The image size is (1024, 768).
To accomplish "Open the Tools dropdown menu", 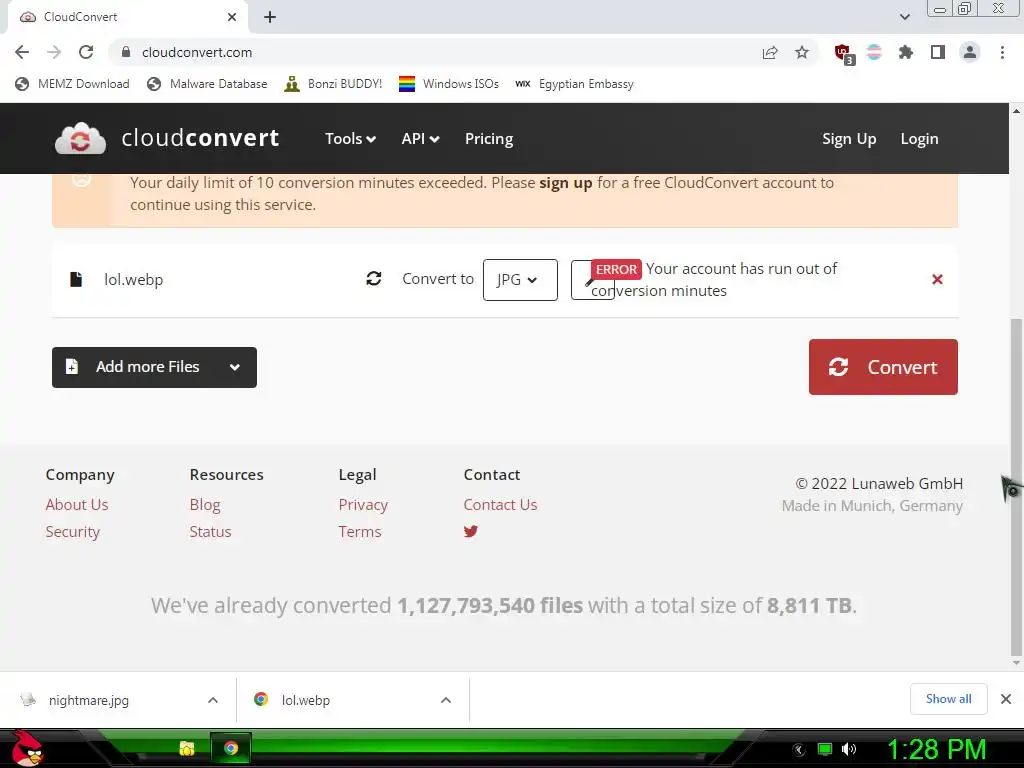I will (350, 138).
